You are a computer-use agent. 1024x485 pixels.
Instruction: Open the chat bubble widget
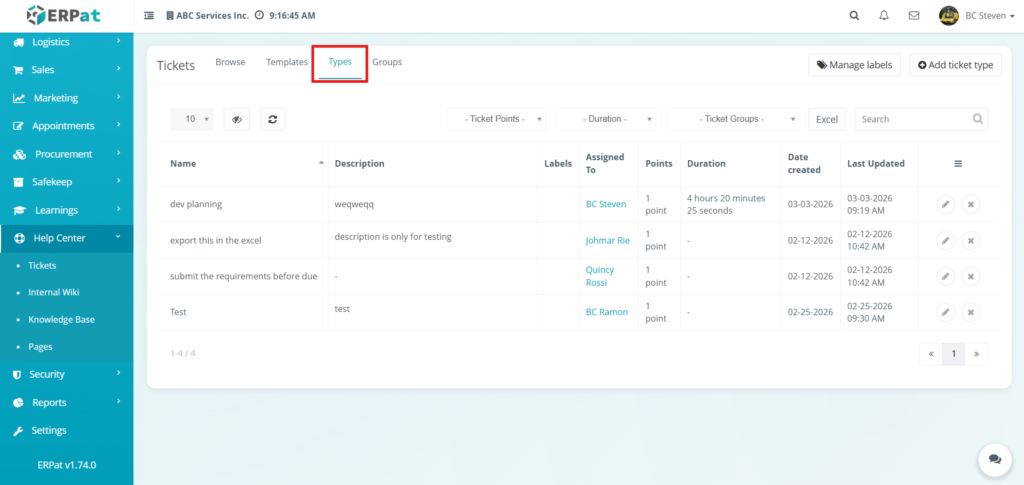995,459
